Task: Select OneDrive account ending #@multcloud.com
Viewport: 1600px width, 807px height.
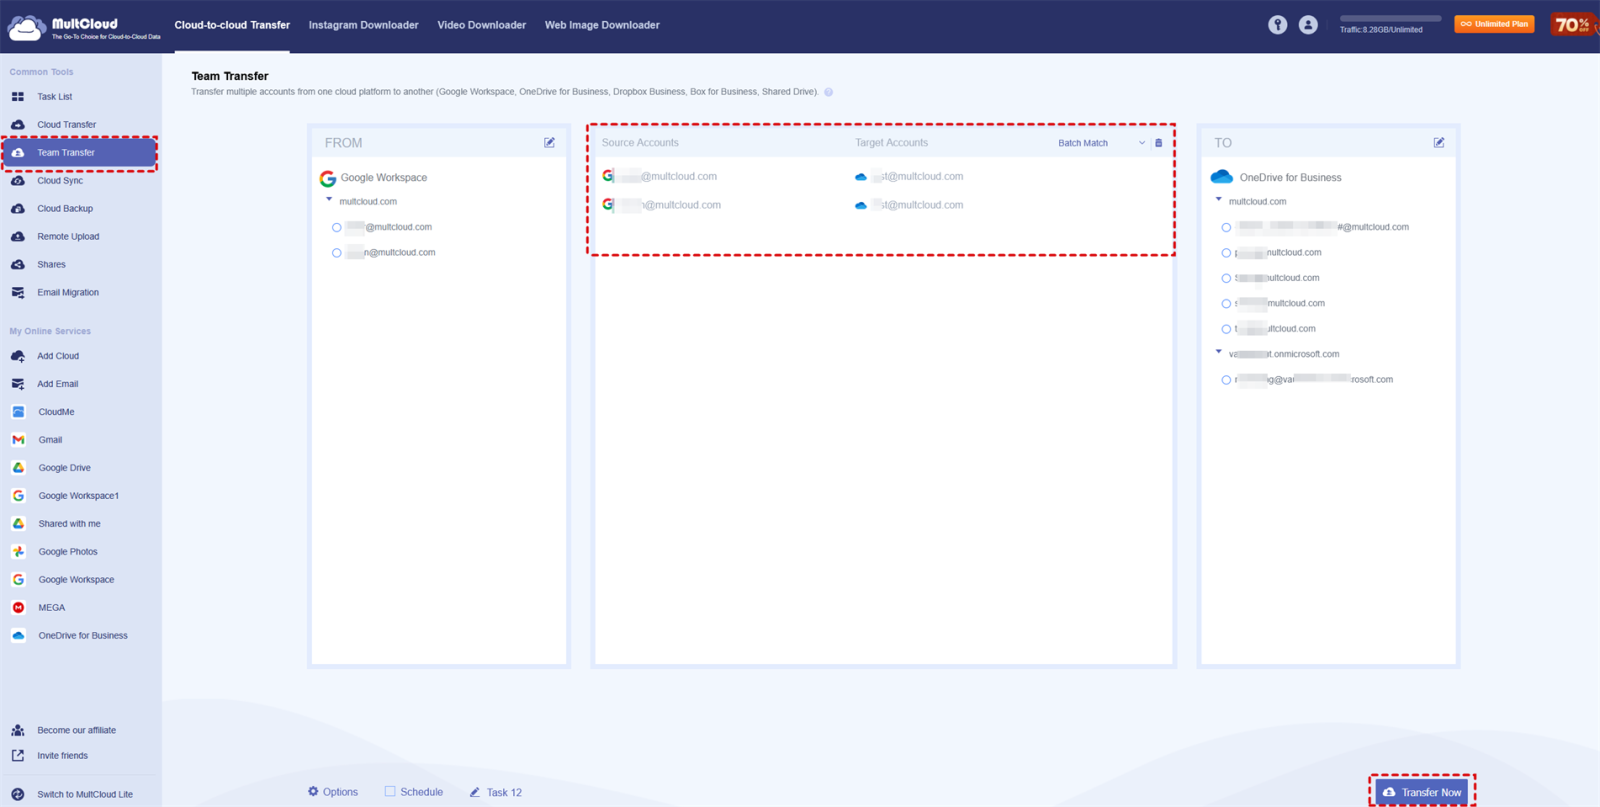Action: coord(1226,228)
